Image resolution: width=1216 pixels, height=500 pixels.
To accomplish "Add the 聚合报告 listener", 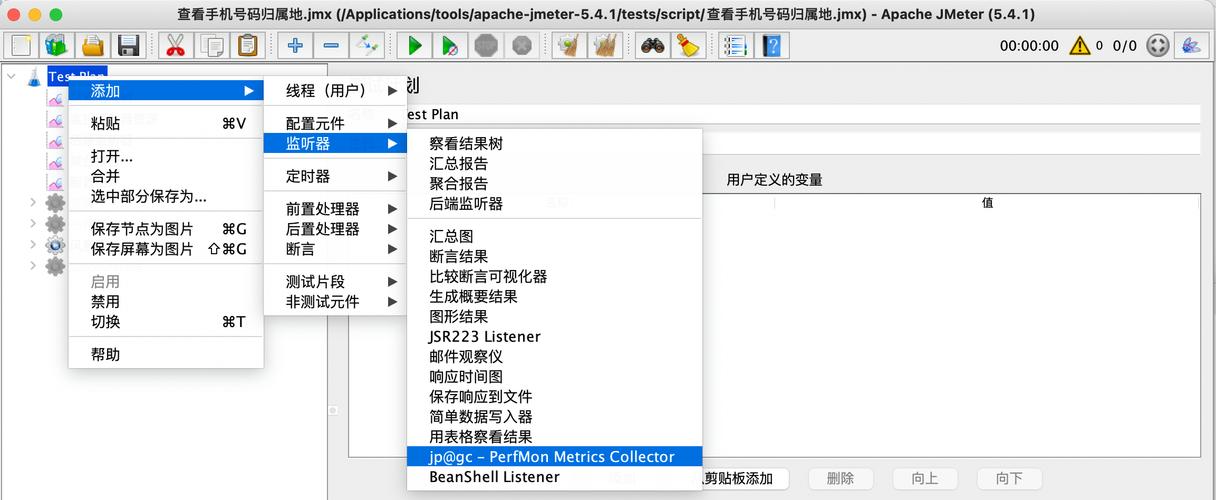I will (555, 183).
